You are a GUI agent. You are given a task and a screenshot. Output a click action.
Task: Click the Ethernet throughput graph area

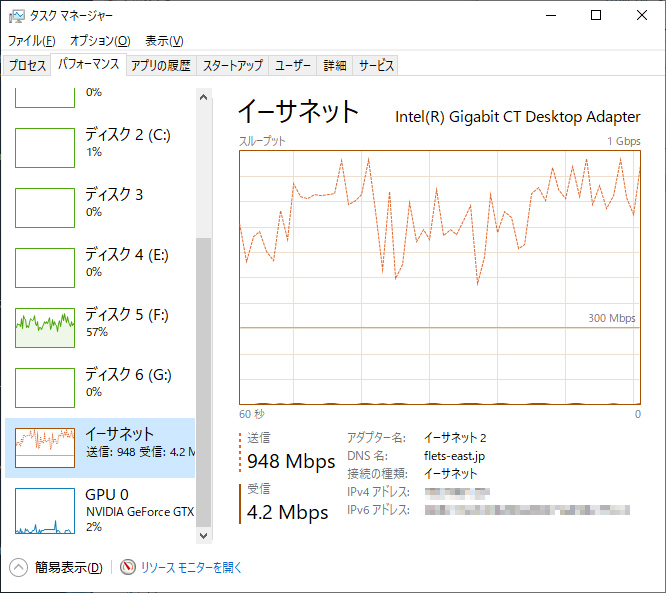pyautogui.click(x=440, y=277)
